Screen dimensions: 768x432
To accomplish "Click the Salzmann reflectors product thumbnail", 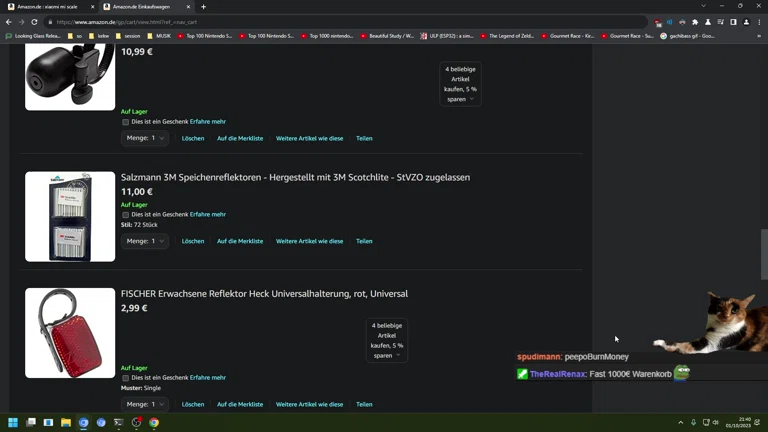I will click(x=70, y=216).
